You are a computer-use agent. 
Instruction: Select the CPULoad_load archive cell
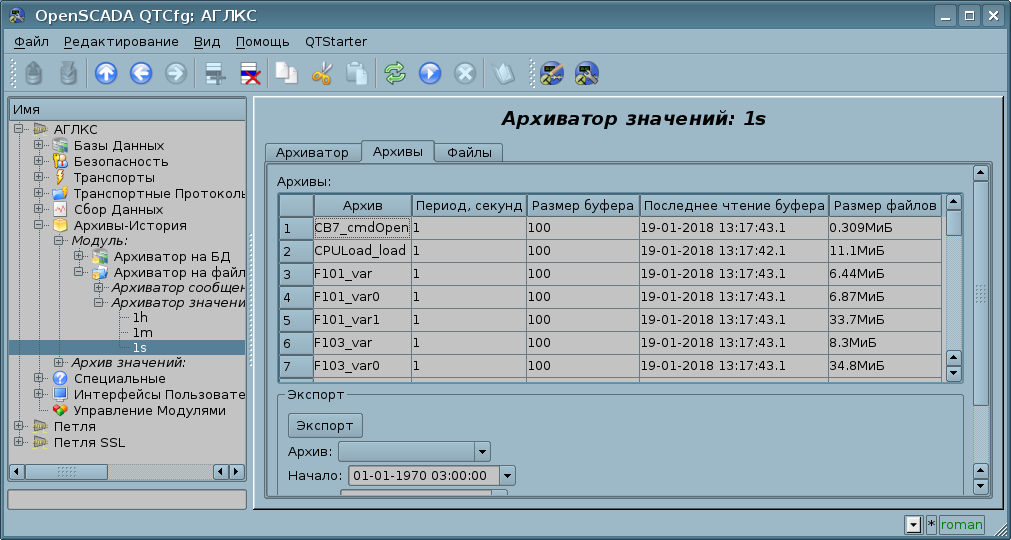pyautogui.click(x=360, y=251)
